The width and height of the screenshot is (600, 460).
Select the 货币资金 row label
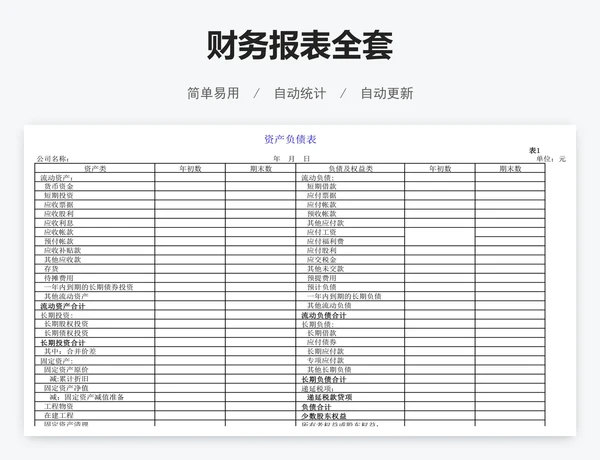click(59, 186)
